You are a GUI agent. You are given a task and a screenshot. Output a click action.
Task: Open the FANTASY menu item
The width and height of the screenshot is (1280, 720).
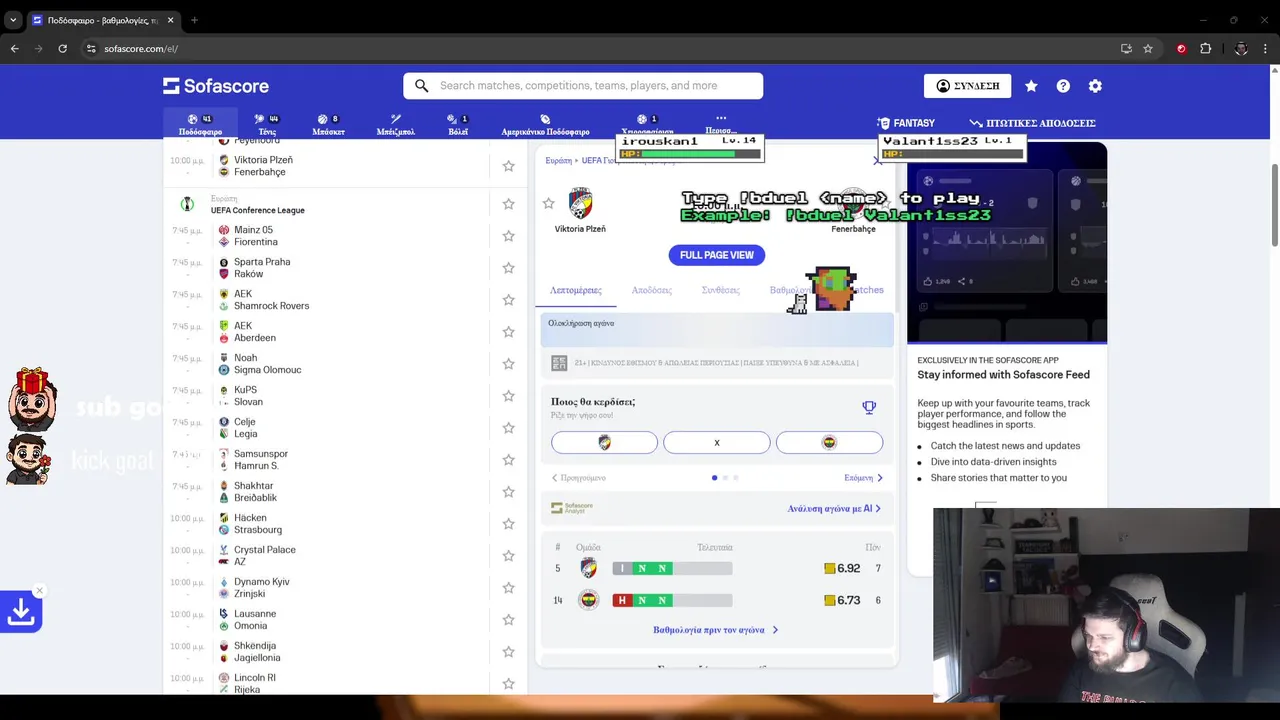(905, 123)
